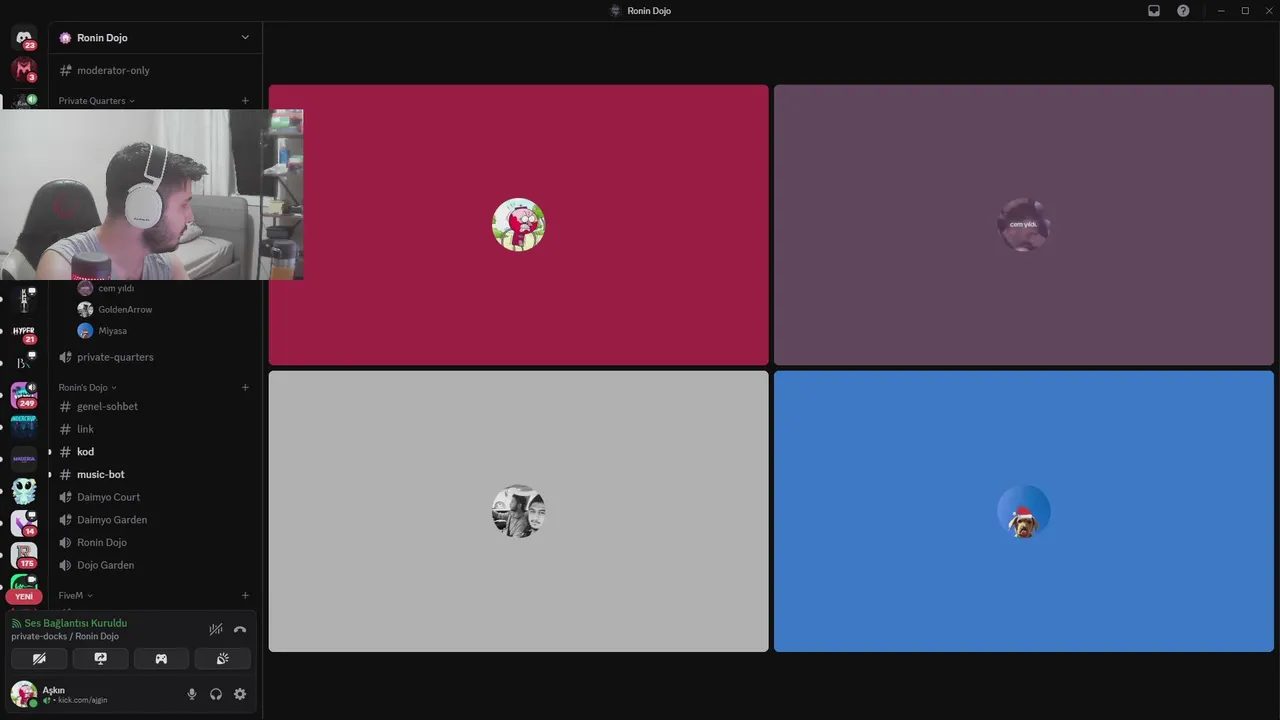The height and width of the screenshot is (720, 1280).
Task: Open the help question mark icon
Action: coord(1183,10)
